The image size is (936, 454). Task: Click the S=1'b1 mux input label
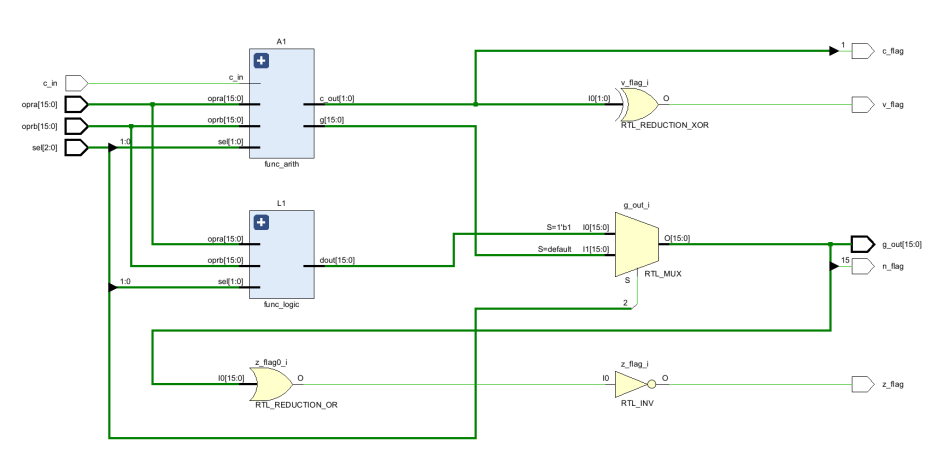pyautogui.click(x=559, y=227)
